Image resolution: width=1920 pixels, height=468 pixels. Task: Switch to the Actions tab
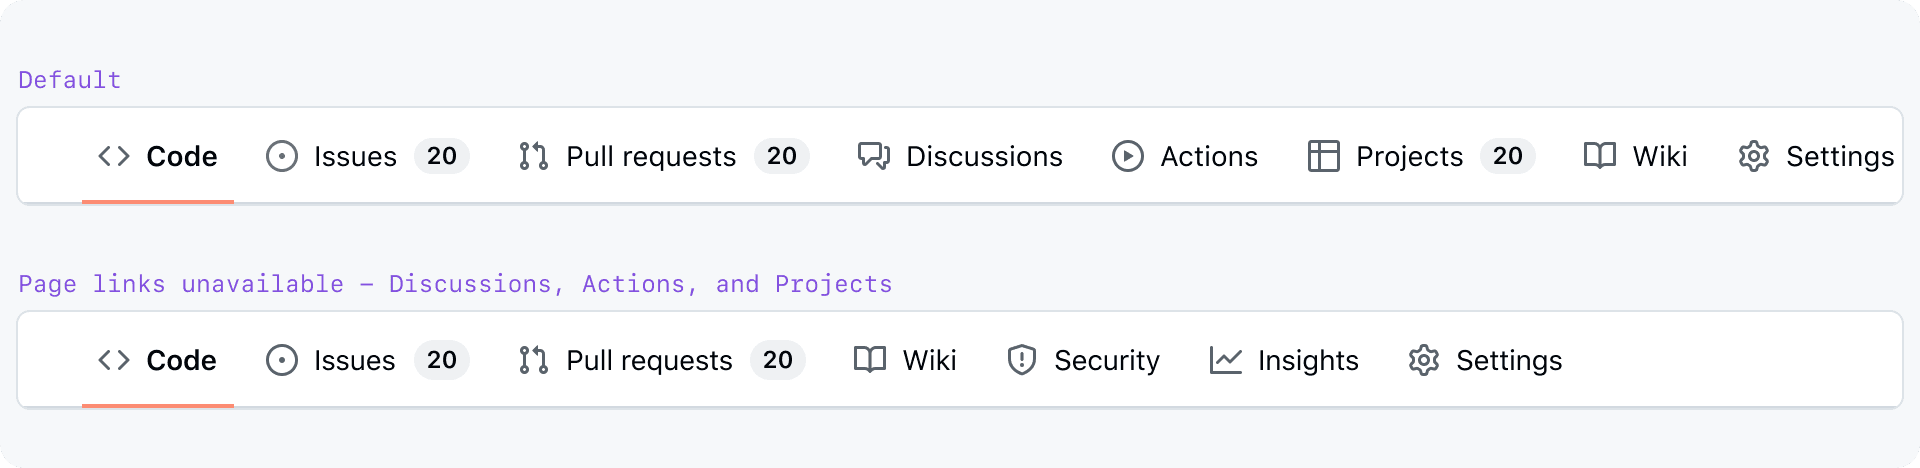tap(1209, 156)
